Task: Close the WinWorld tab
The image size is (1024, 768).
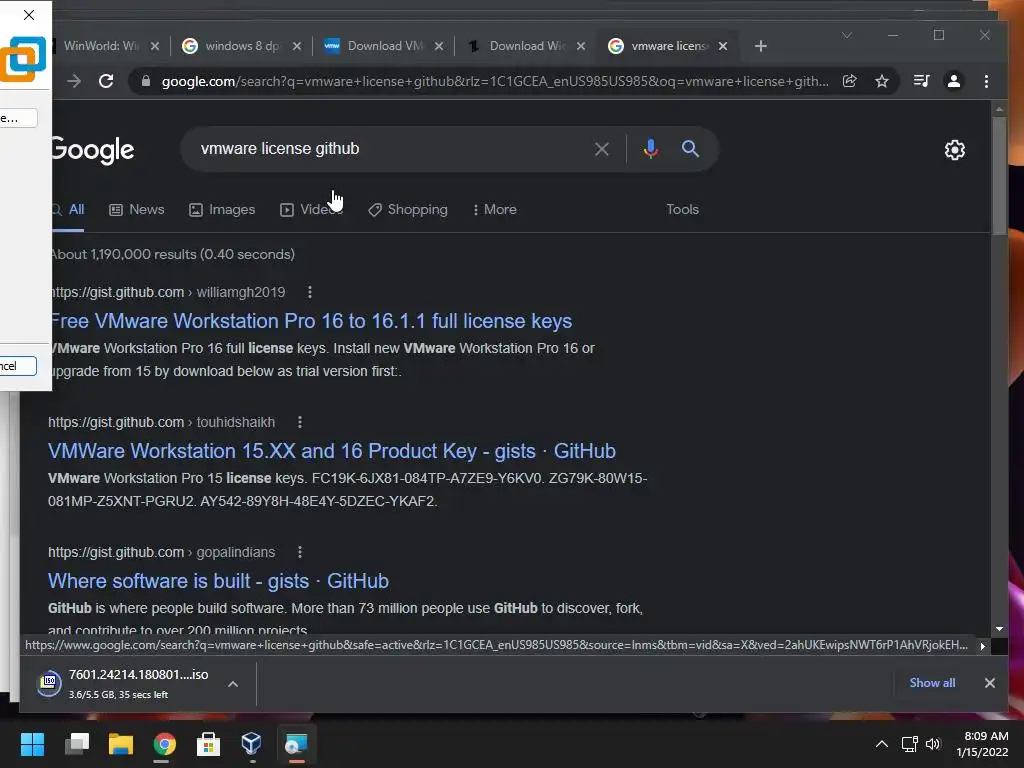Action: pyautogui.click(x=155, y=46)
